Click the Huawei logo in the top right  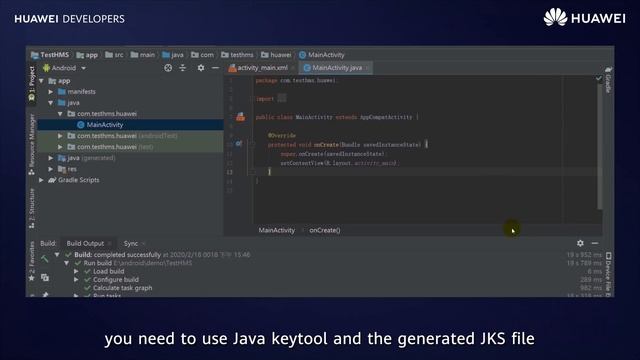click(x=584, y=18)
